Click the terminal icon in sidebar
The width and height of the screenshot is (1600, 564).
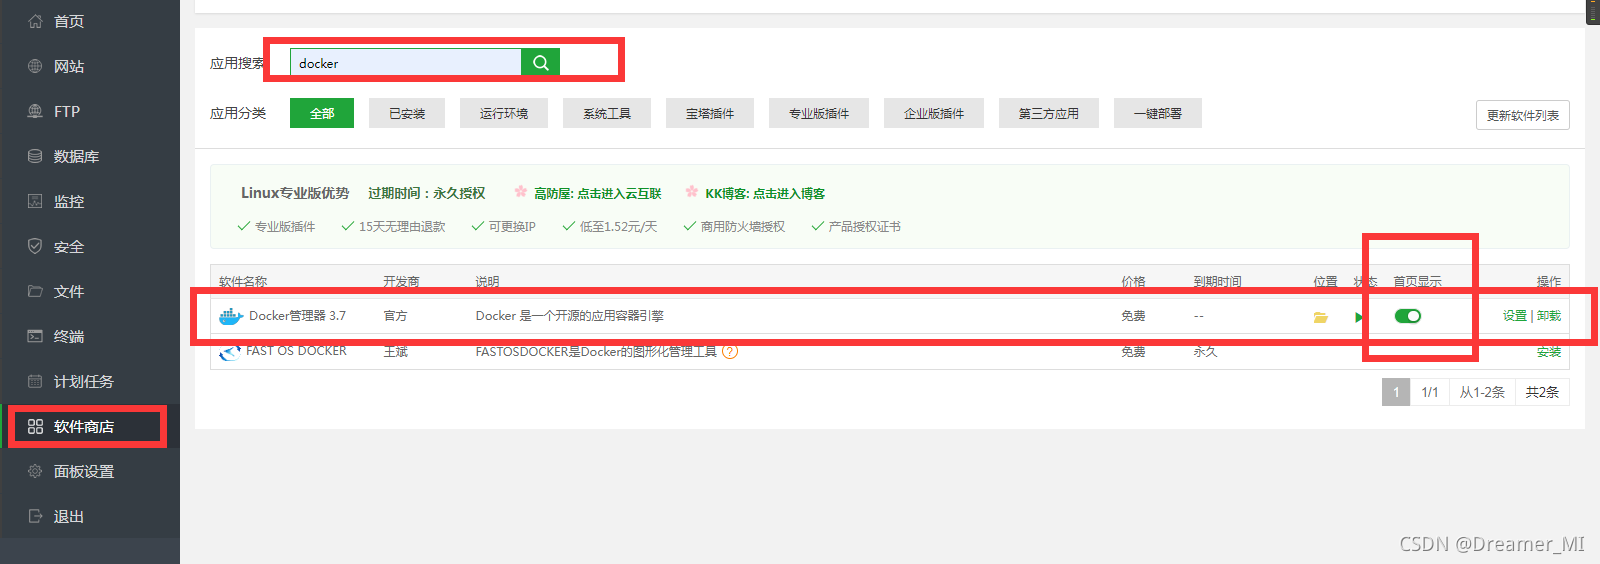click(35, 336)
